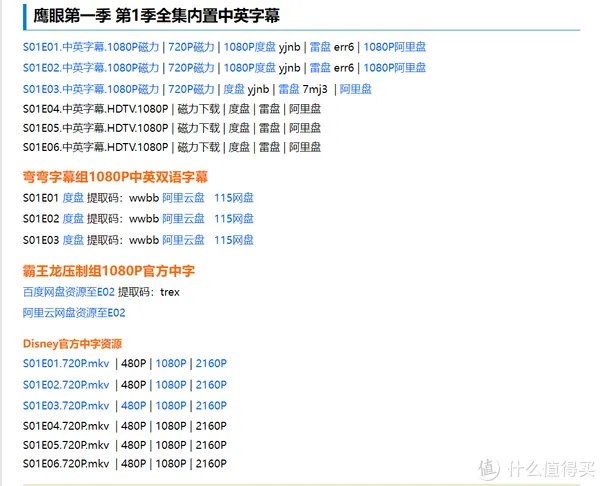Click heading 鹰眼第一季 第1季全集内置中英字幕
Screen dimensions: 600x486
point(157,16)
